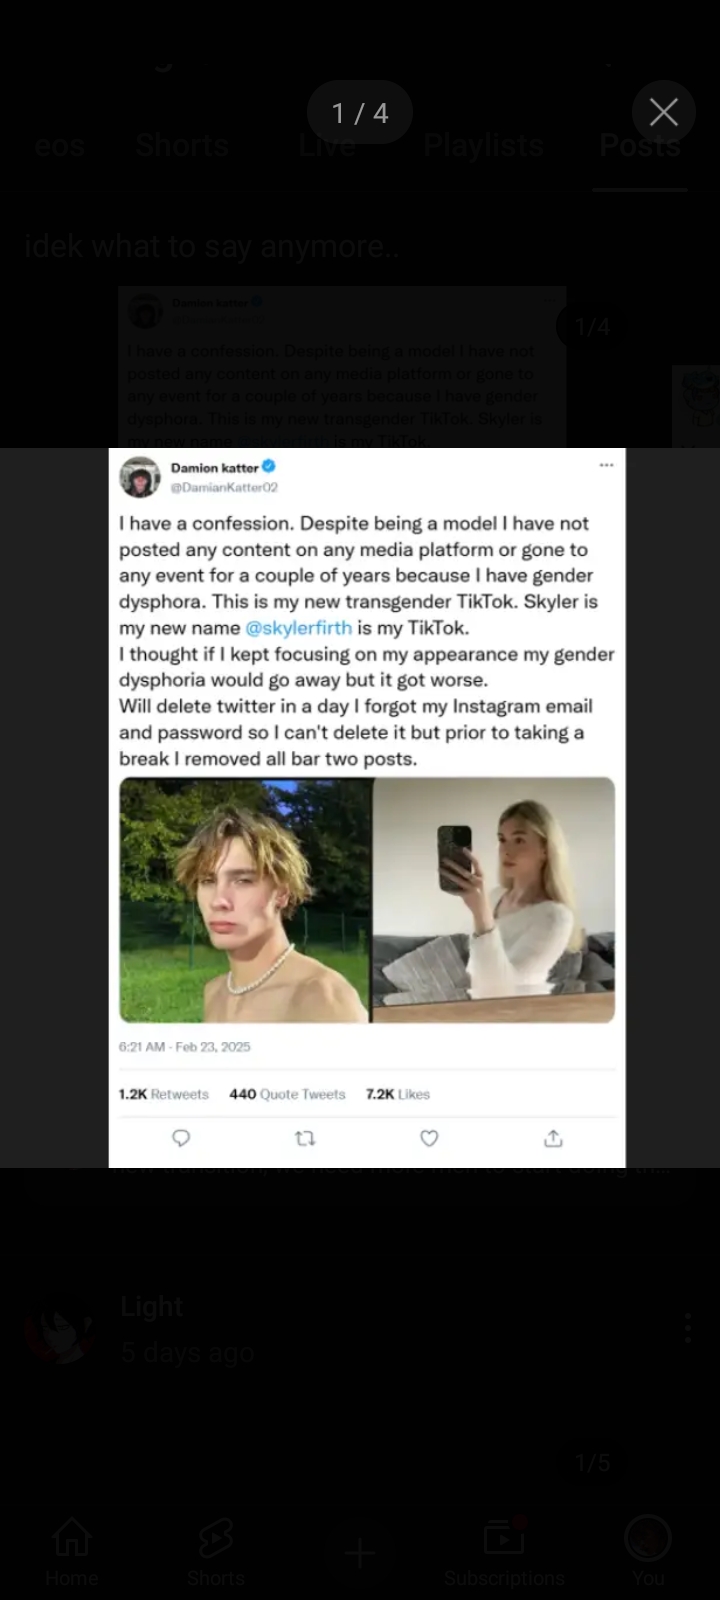The height and width of the screenshot is (1600, 720).
Task: Open the tweet's three-dot more menu
Action: tap(606, 465)
